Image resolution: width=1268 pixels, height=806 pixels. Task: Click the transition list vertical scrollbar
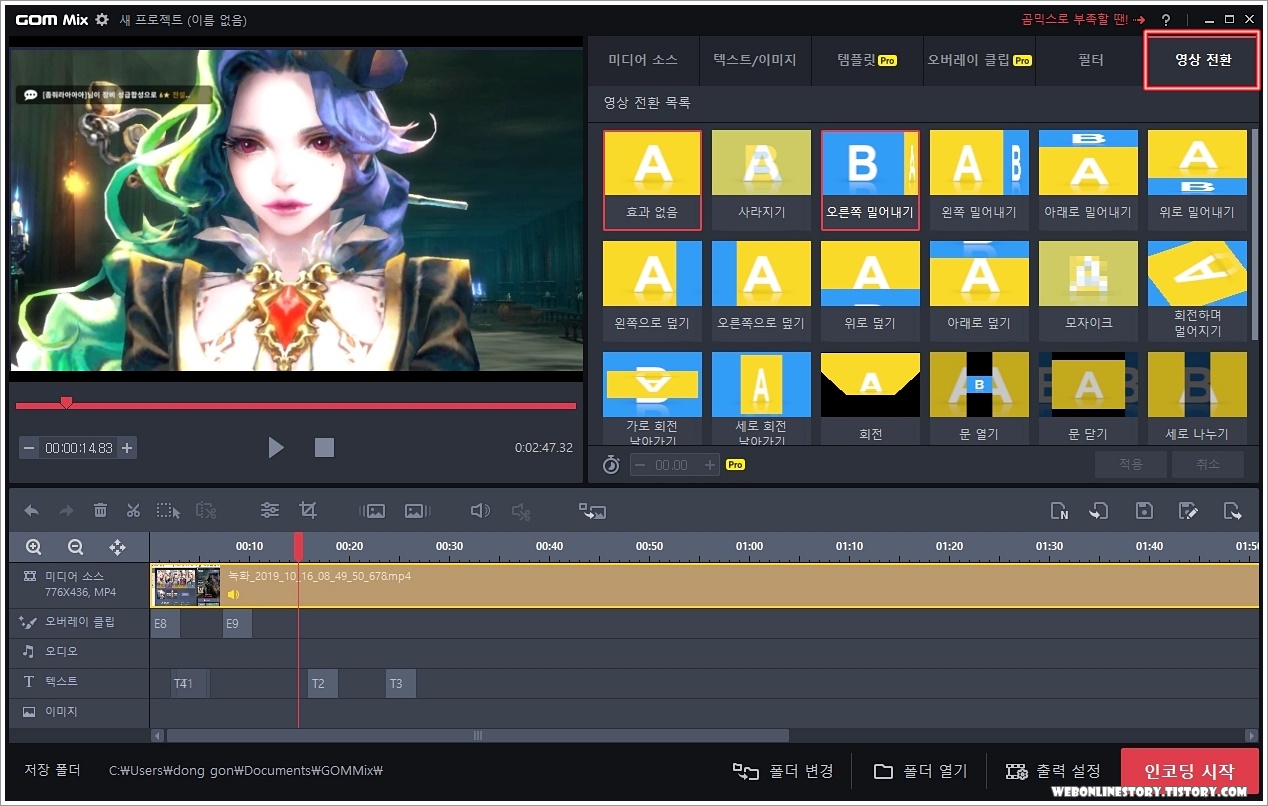click(1254, 235)
